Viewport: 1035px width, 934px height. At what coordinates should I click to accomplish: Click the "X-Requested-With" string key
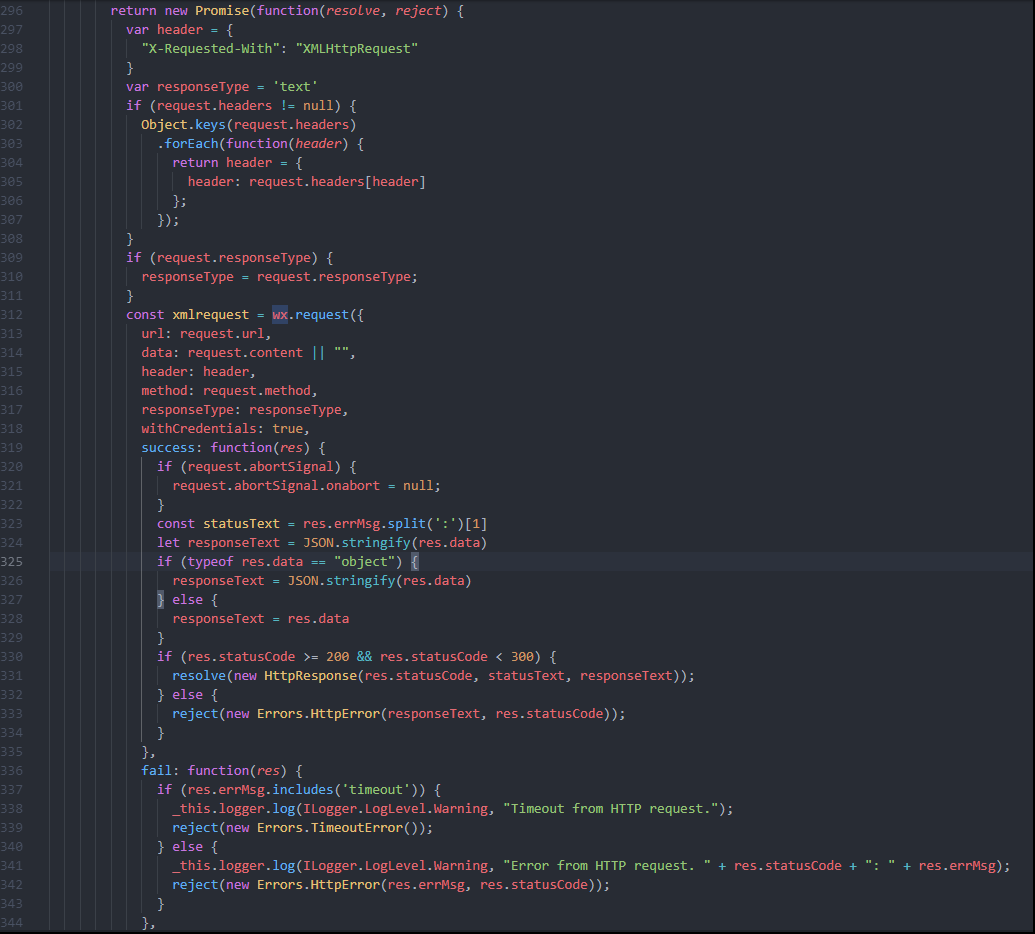211,49
